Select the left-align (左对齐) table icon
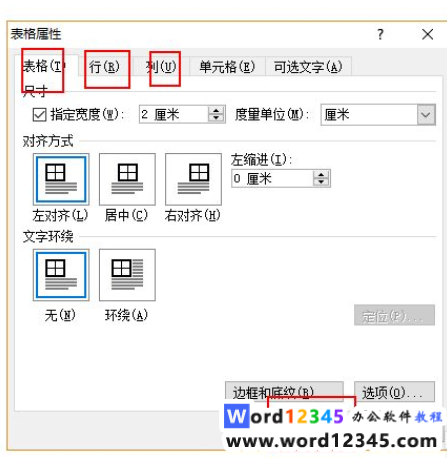The image size is (447, 458). pyautogui.click(x=61, y=179)
